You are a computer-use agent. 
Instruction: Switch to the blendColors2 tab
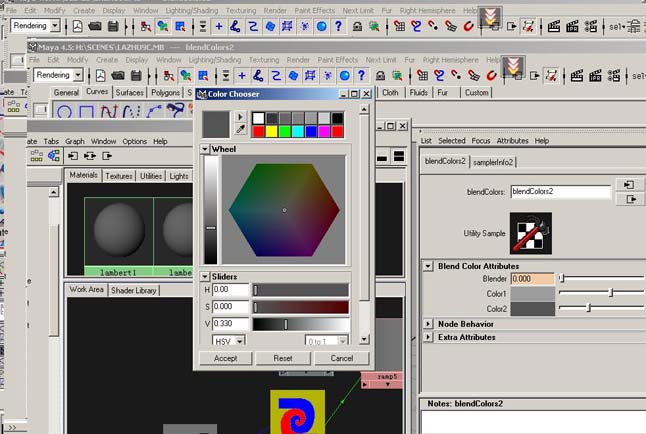[x=445, y=161]
